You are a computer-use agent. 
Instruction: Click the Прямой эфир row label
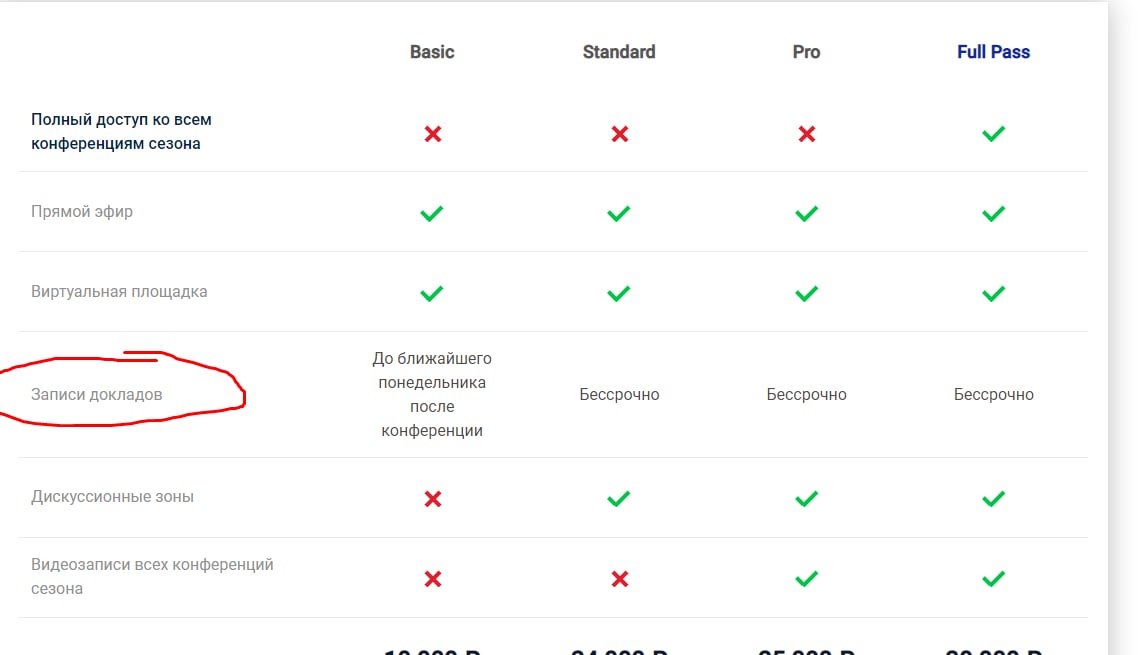(x=82, y=211)
